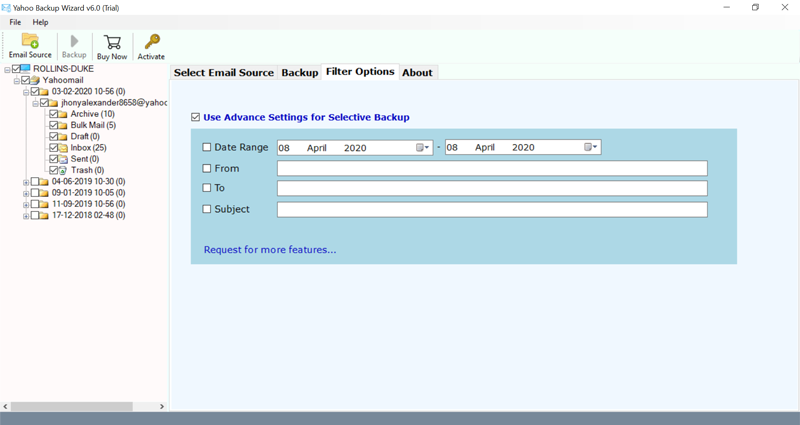Screen dimensions: 800x425
Task: Click the tree scrollbar left arrow
Action: pos(6,407)
